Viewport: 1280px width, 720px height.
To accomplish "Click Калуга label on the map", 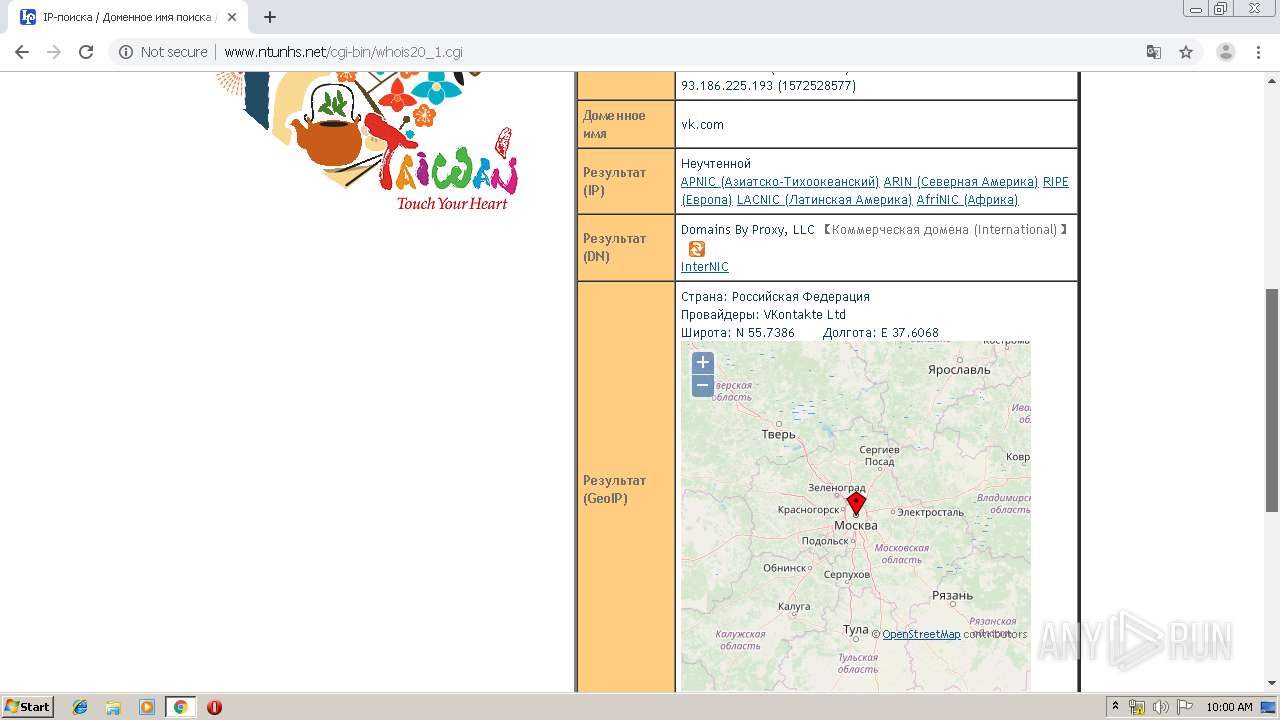I will (794, 607).
